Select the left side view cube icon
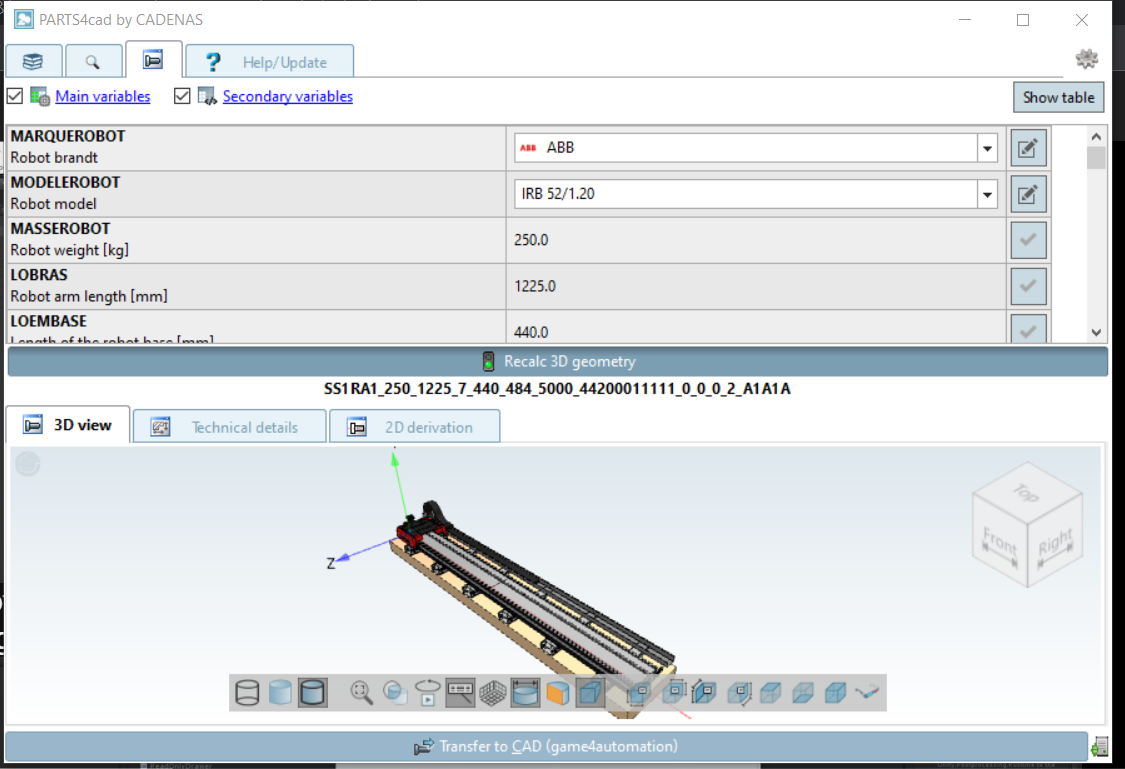The width and height of the screenshot is (1125, 769). 704,693
